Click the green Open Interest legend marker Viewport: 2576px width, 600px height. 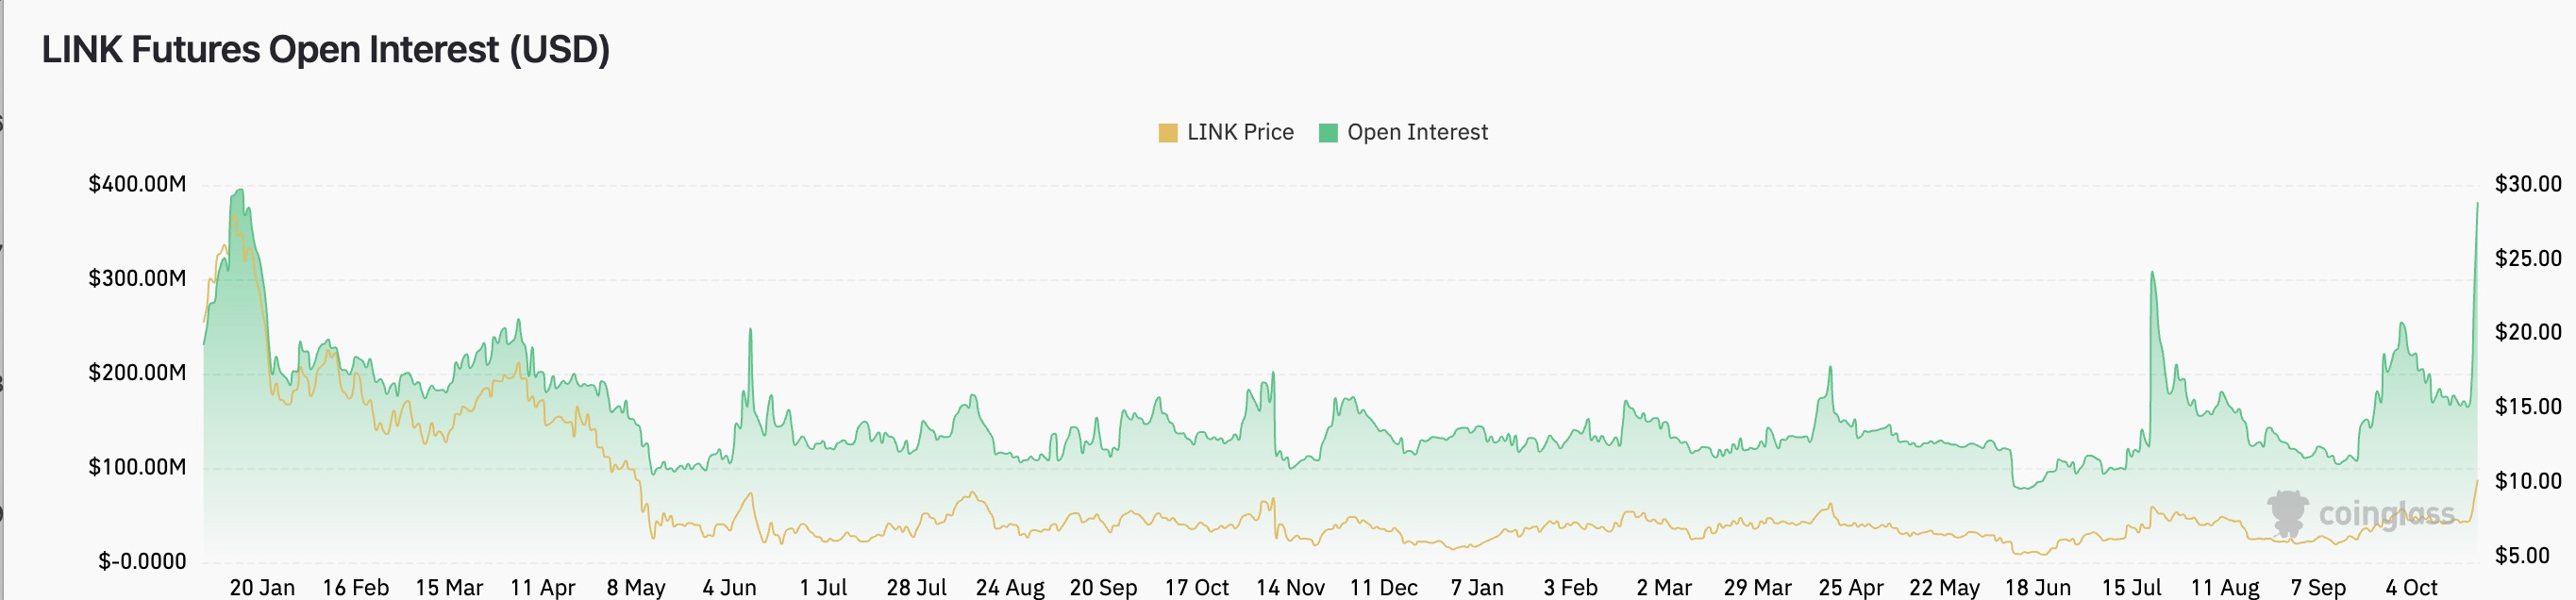1328,133
